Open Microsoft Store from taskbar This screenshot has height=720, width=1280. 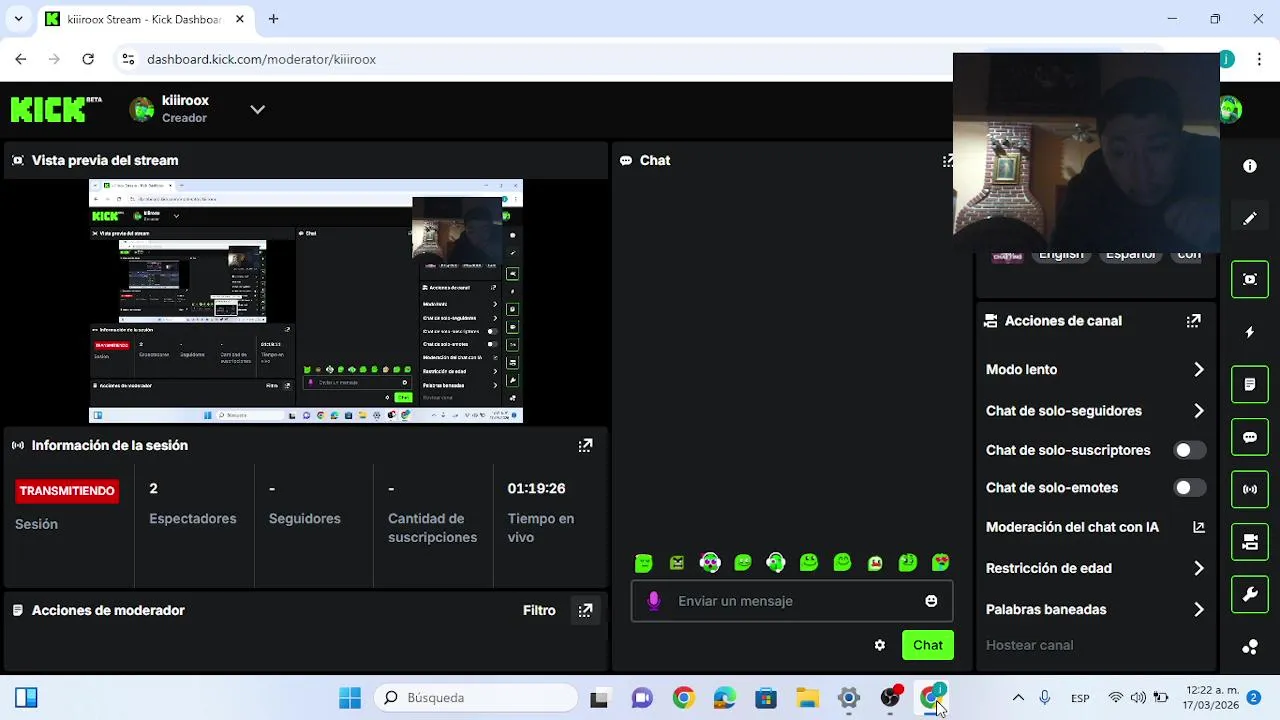tap(766, 698)
